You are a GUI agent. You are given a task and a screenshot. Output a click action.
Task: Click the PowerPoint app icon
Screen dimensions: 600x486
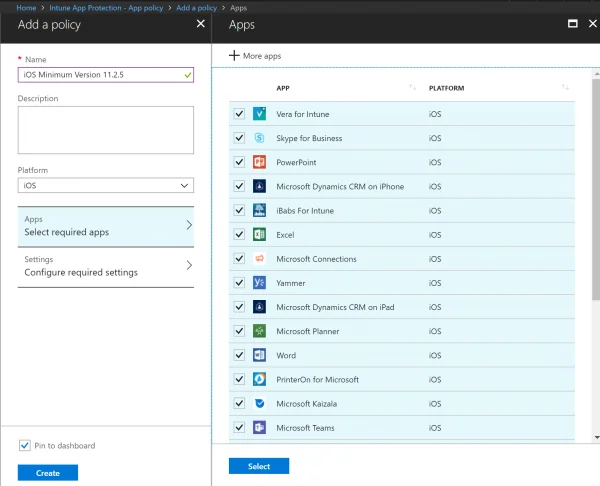pos(259,162)
